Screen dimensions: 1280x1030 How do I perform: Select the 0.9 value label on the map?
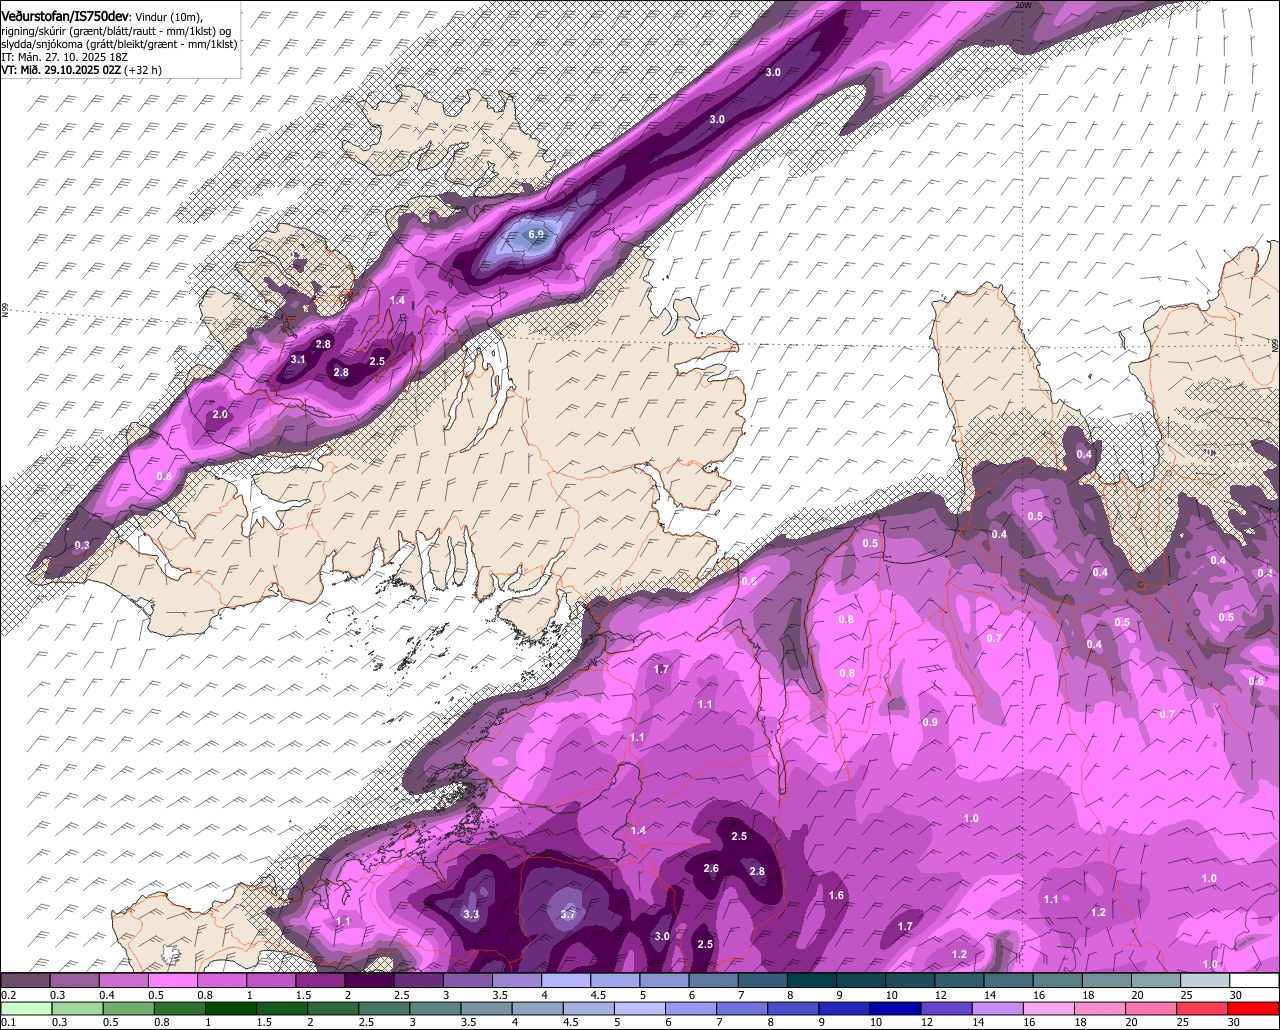[930, 722]
